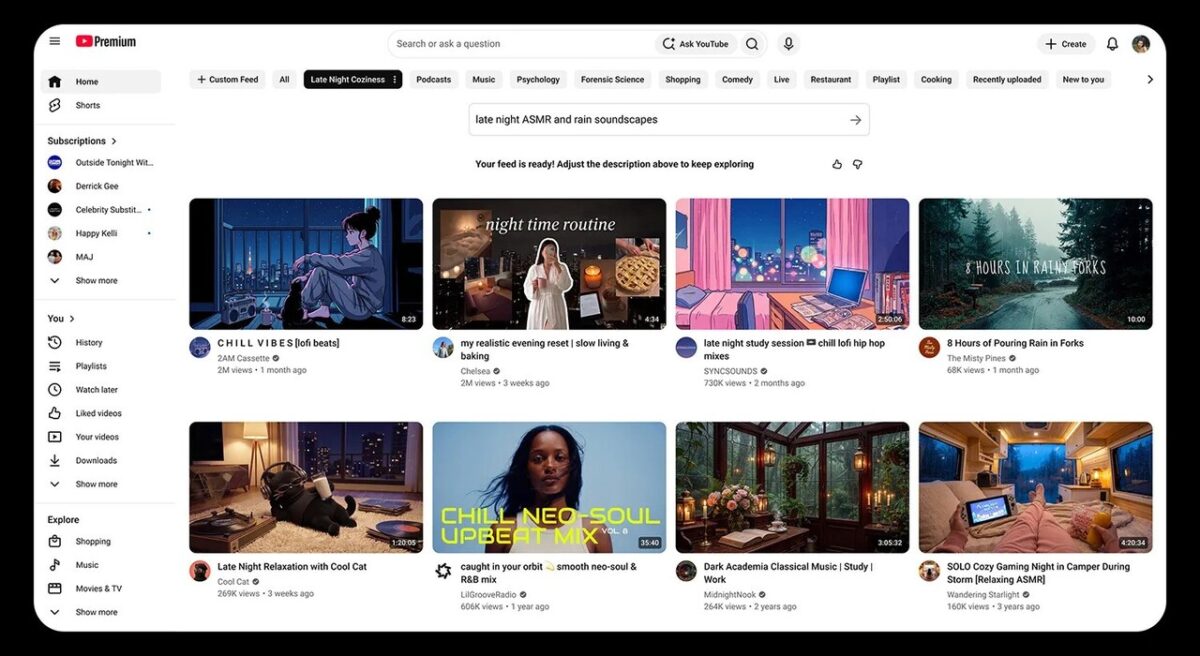Open the hamburger guide menu
This screenshot has width=1200, height=656.
[55, 41]
